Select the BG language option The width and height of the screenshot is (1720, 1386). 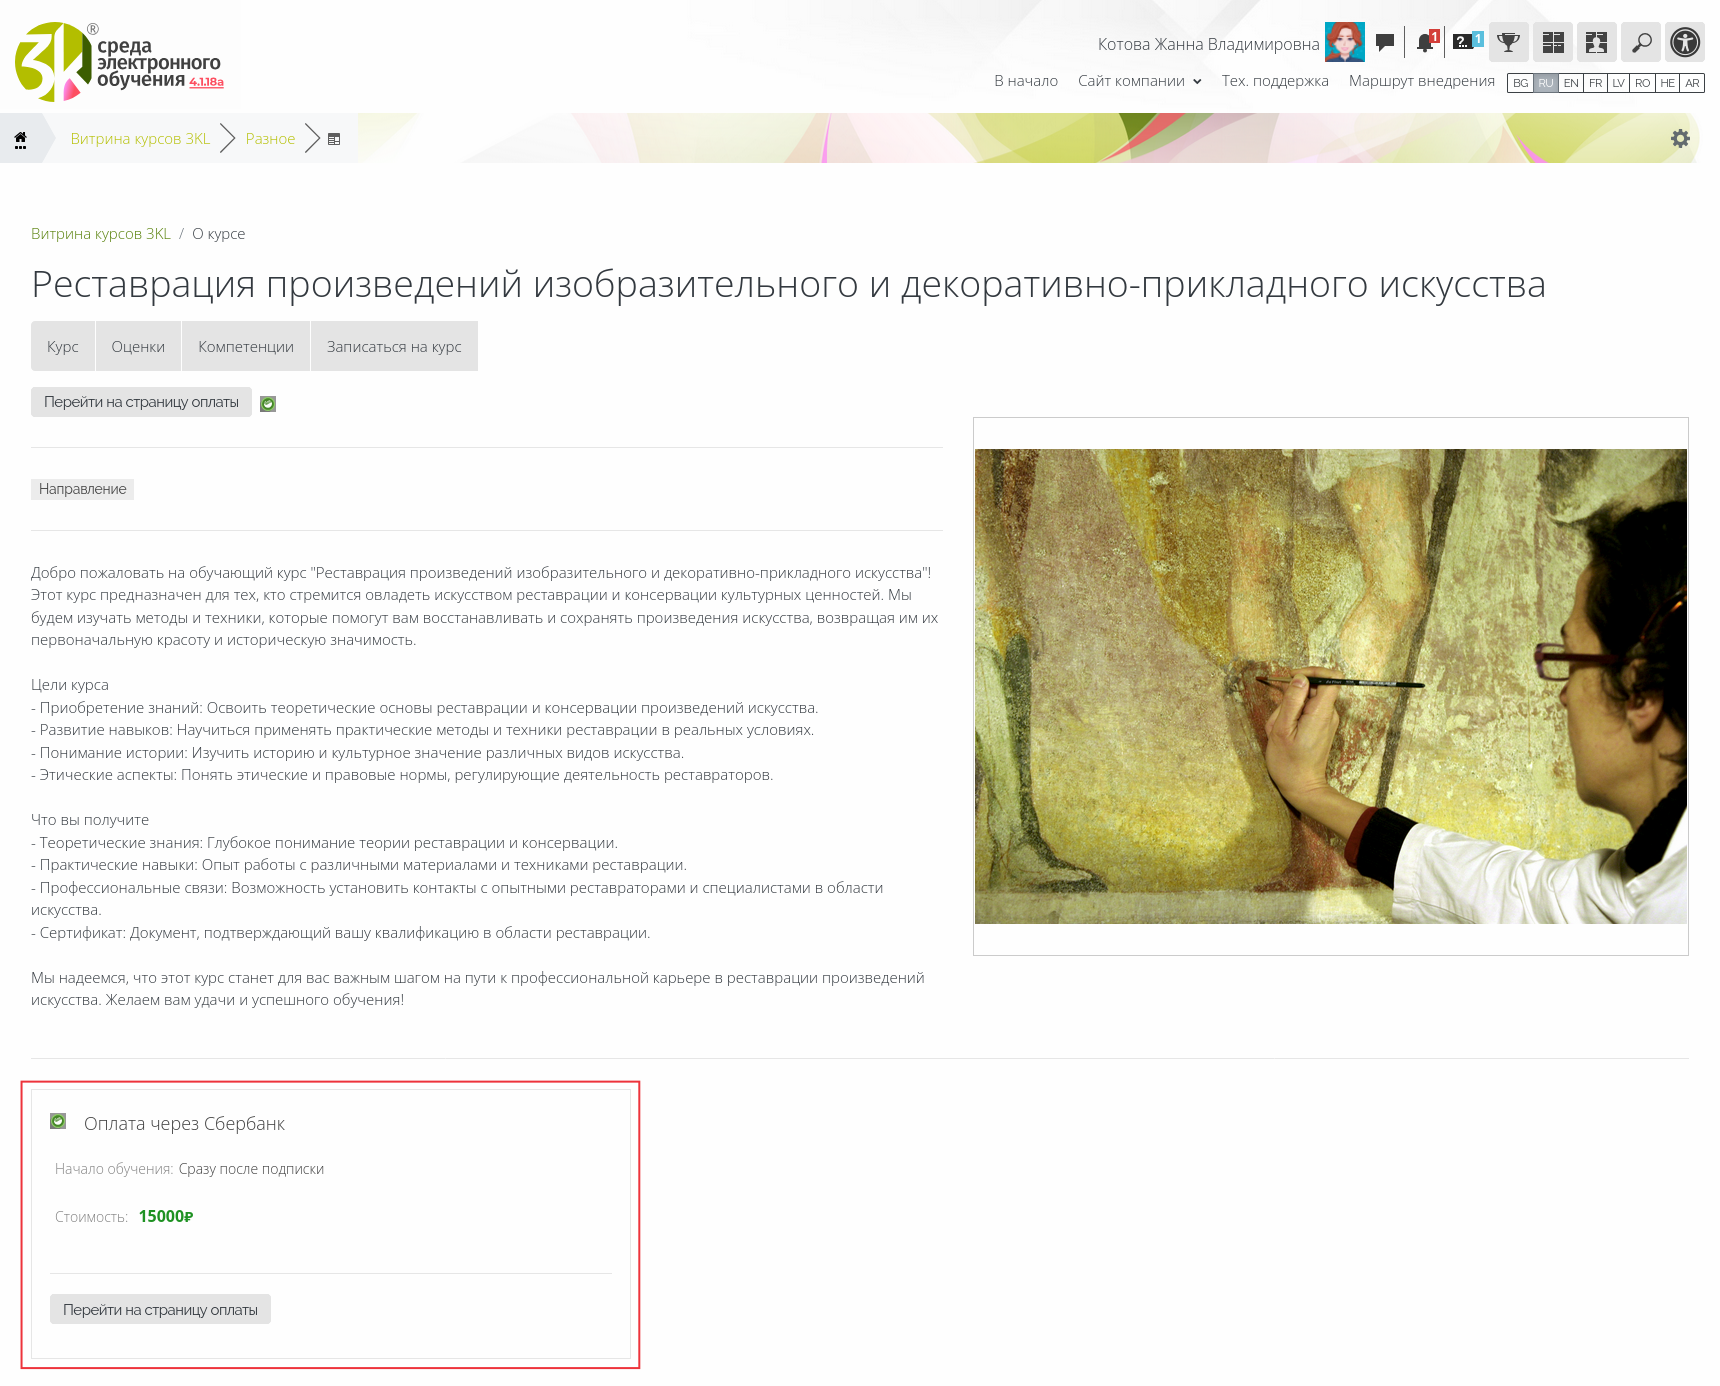coord(1520,83)
